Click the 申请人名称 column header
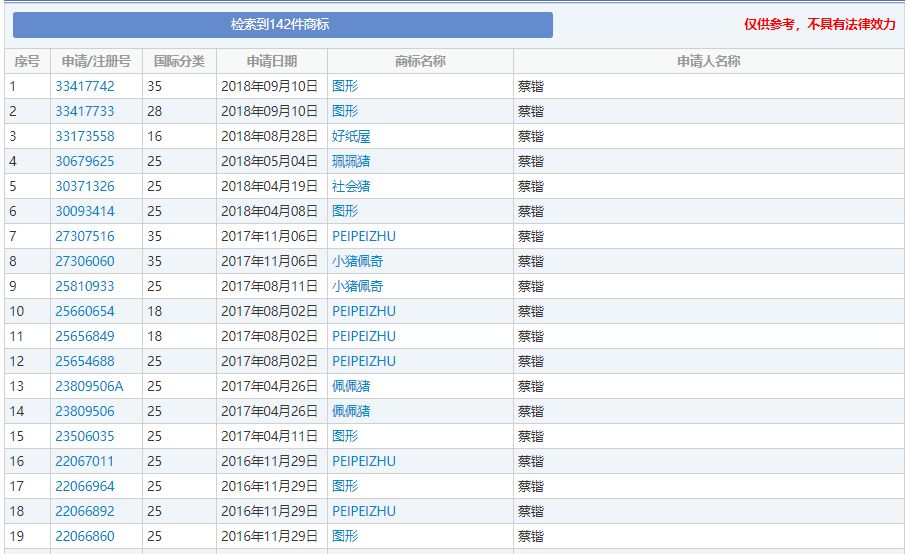This screenshot has height=554, width=907. pos(709,61)
